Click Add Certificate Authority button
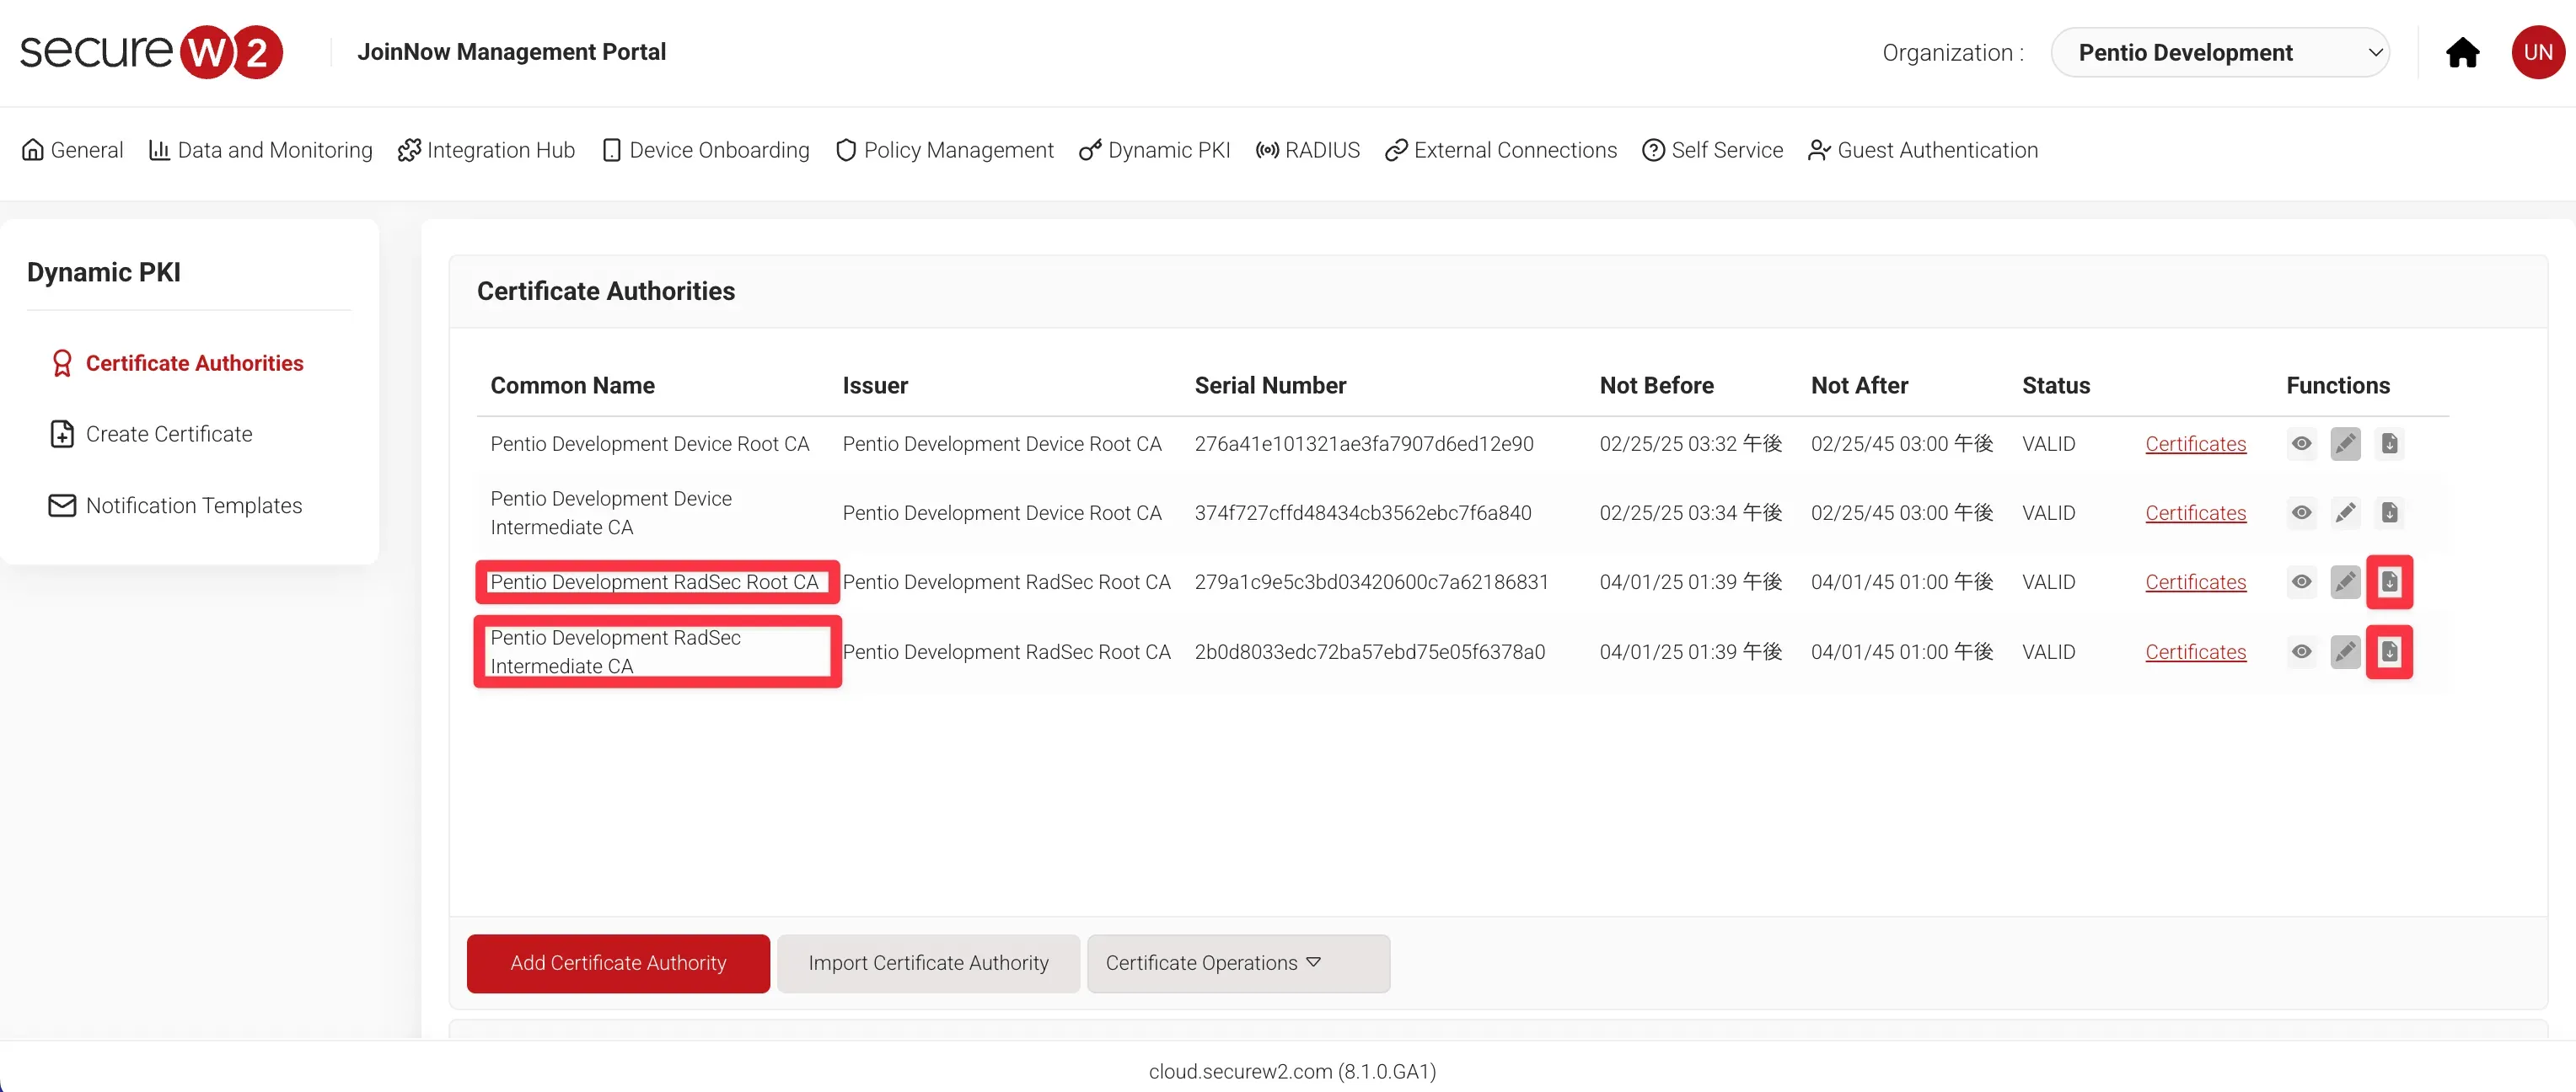Image resolution: width=2576 pixels, height=1092 pixels. [618, 963]
